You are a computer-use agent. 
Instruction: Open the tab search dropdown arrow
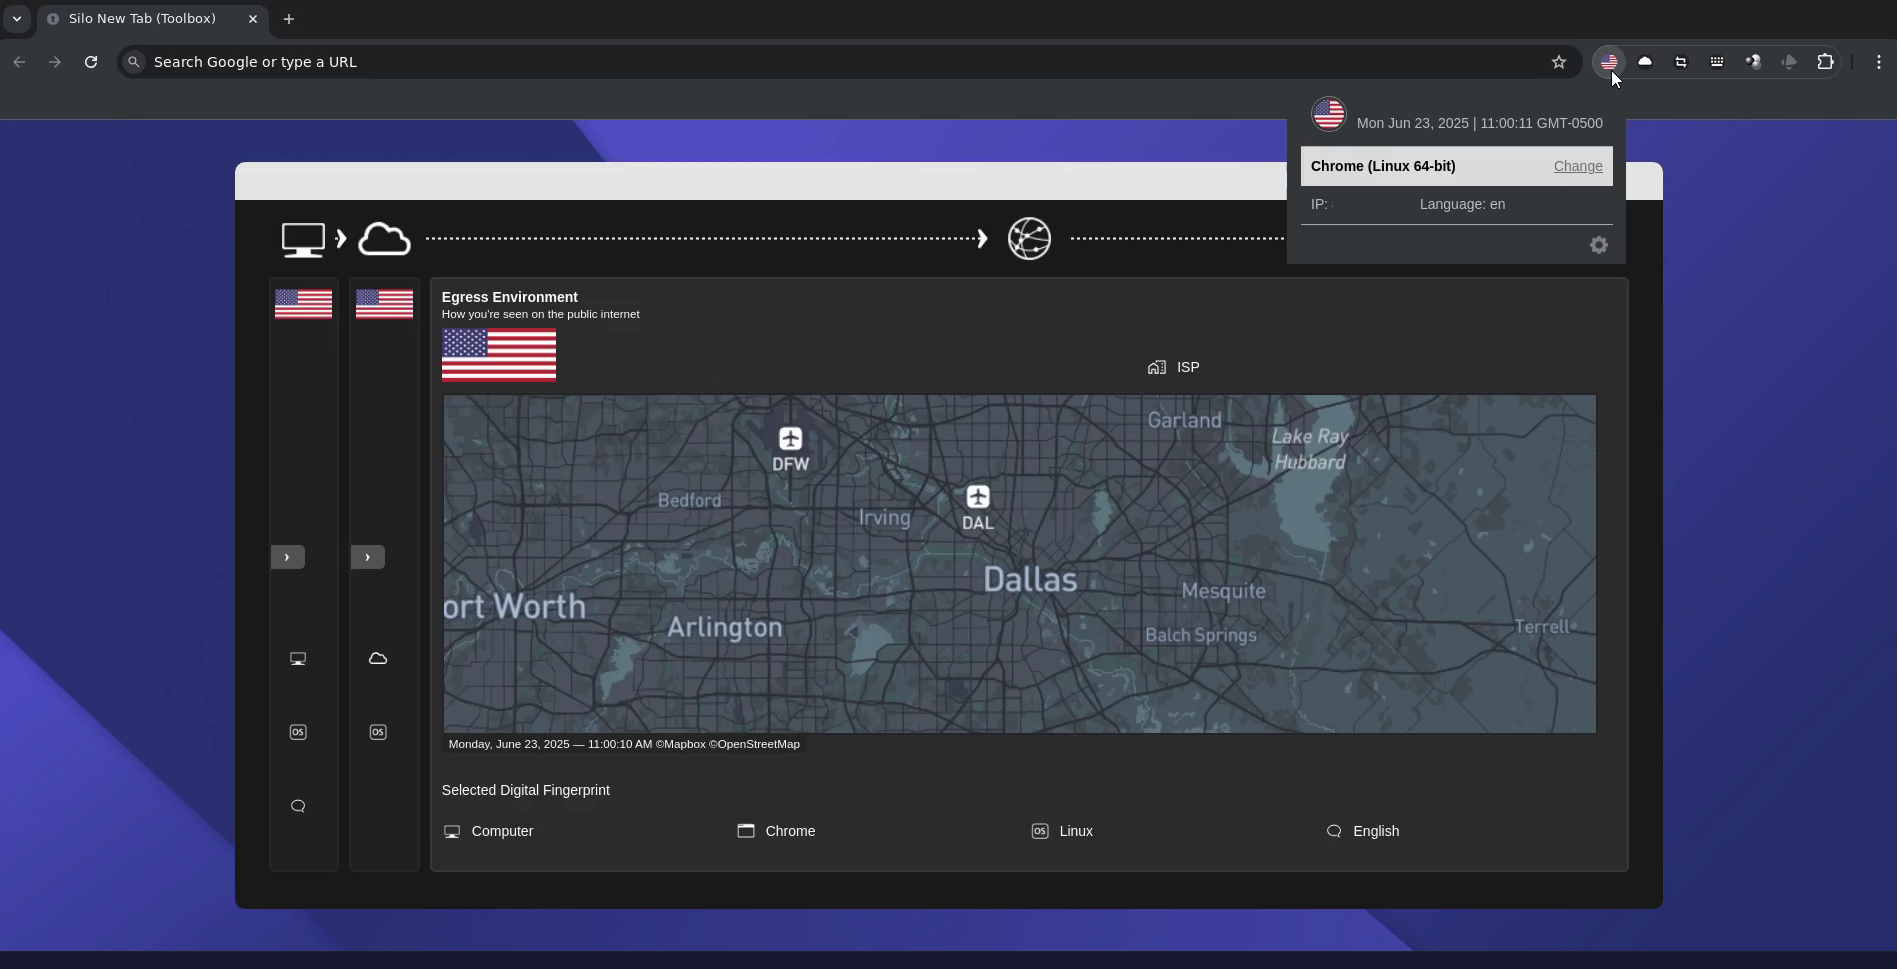point(16,19)
